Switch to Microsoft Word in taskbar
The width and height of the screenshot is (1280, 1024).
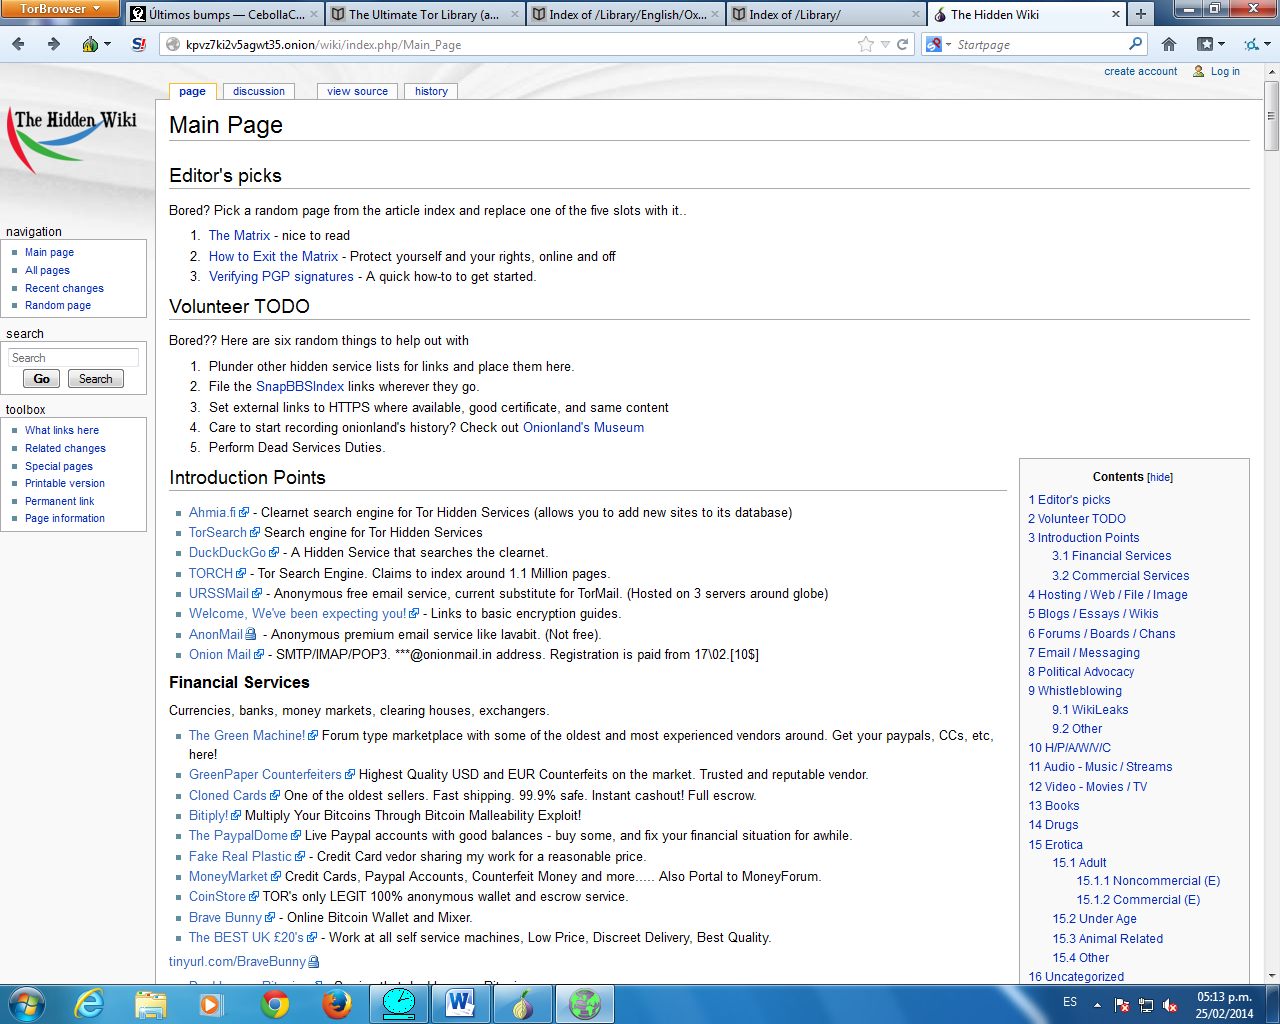461,1003
